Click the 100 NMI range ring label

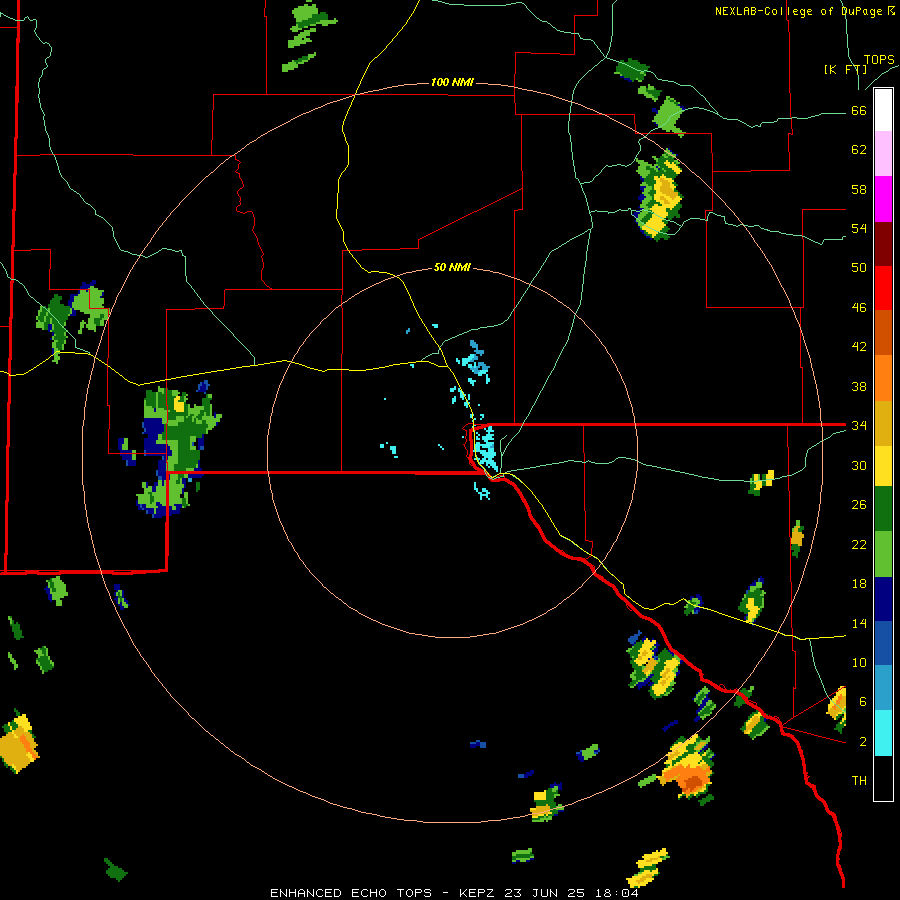pos(452,83)
